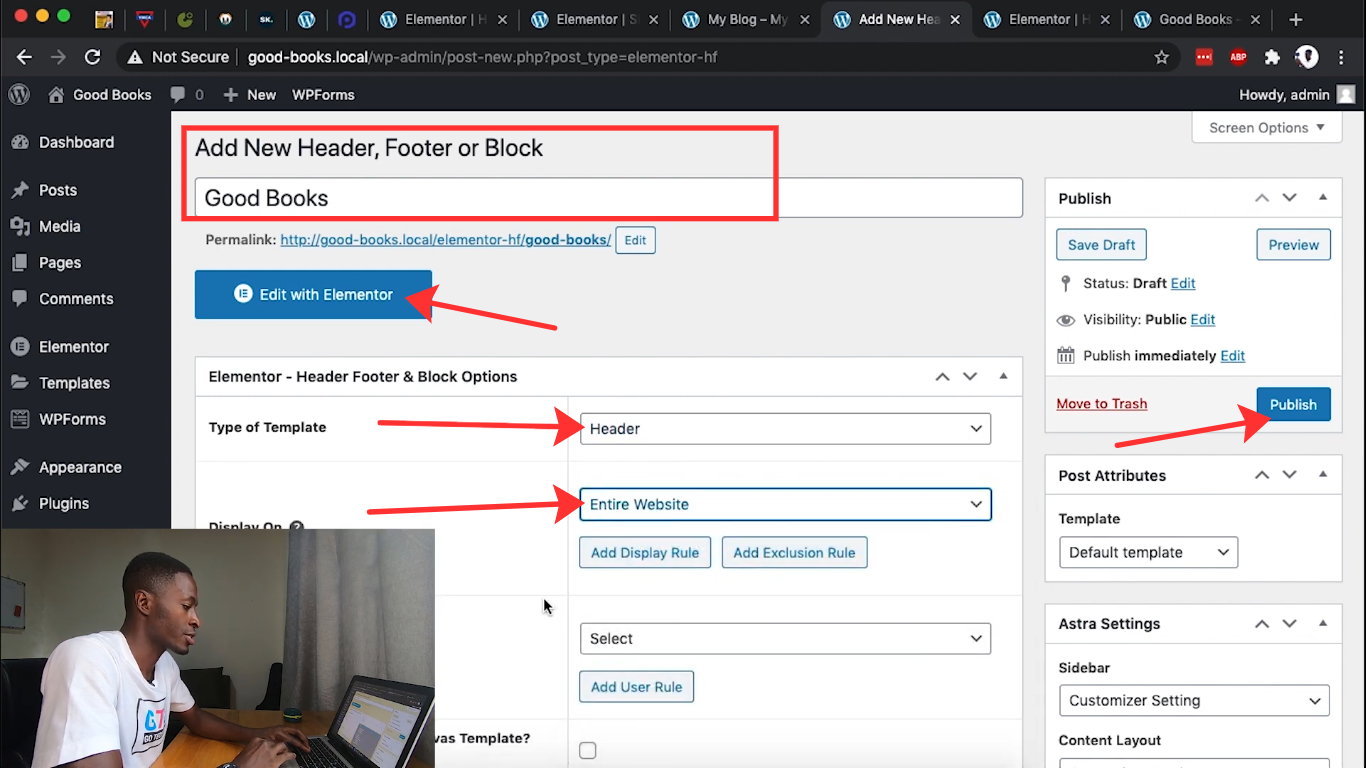
Task: Click the Media icon in the sidebar
Action: 19,226
